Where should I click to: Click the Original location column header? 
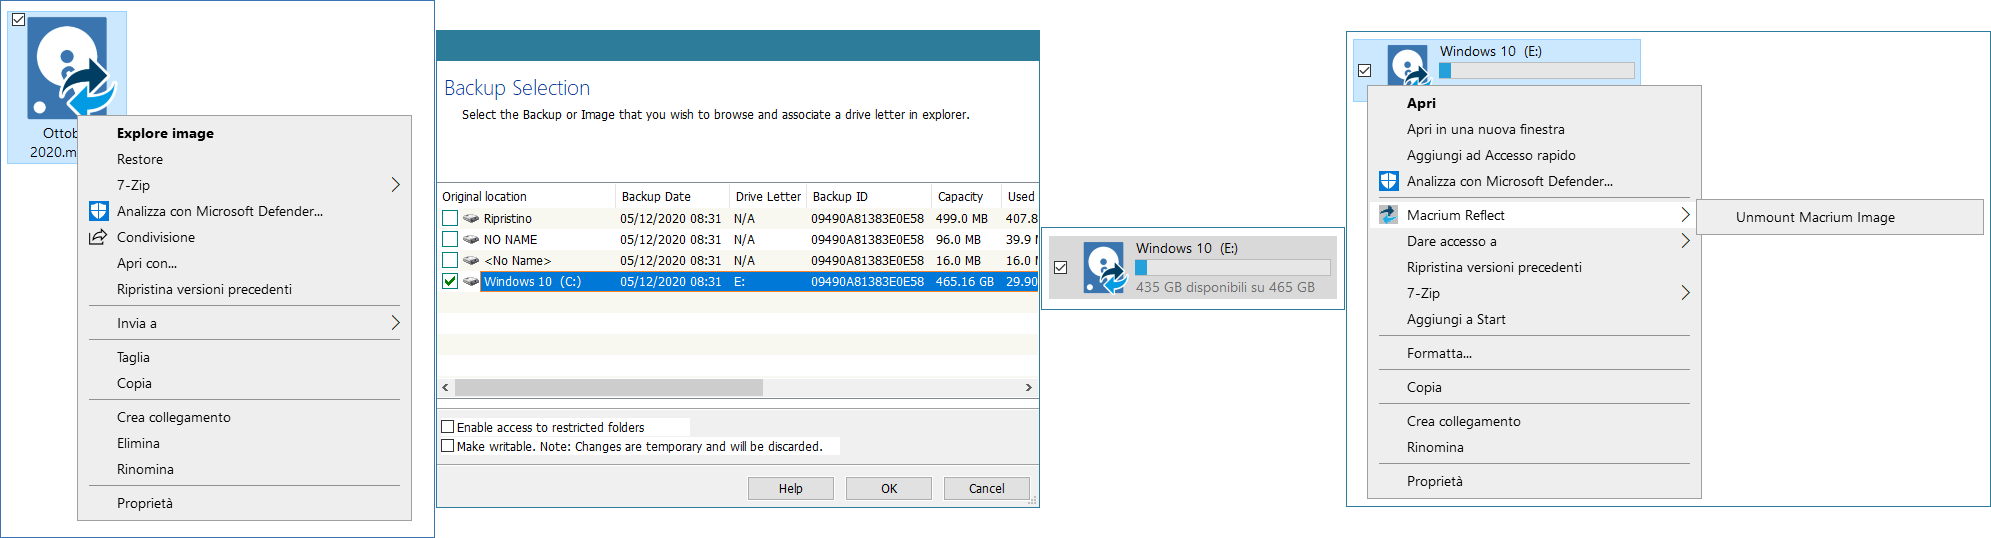(x=527, y=196)
